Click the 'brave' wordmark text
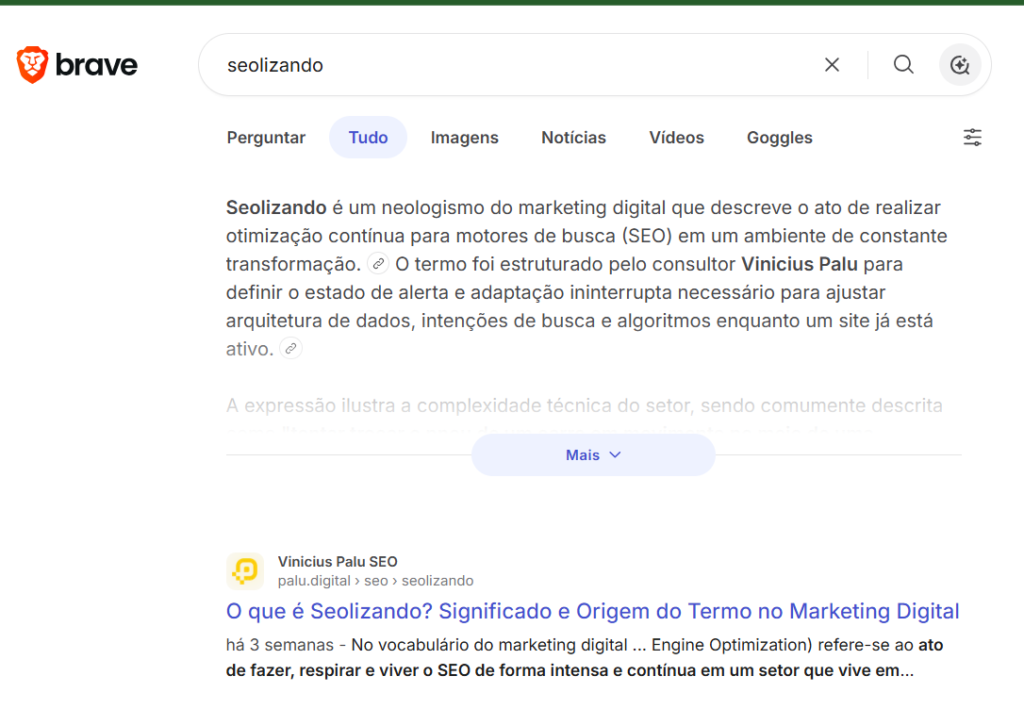The width and height of the screenshot is (1024, 709). point(97,65)
